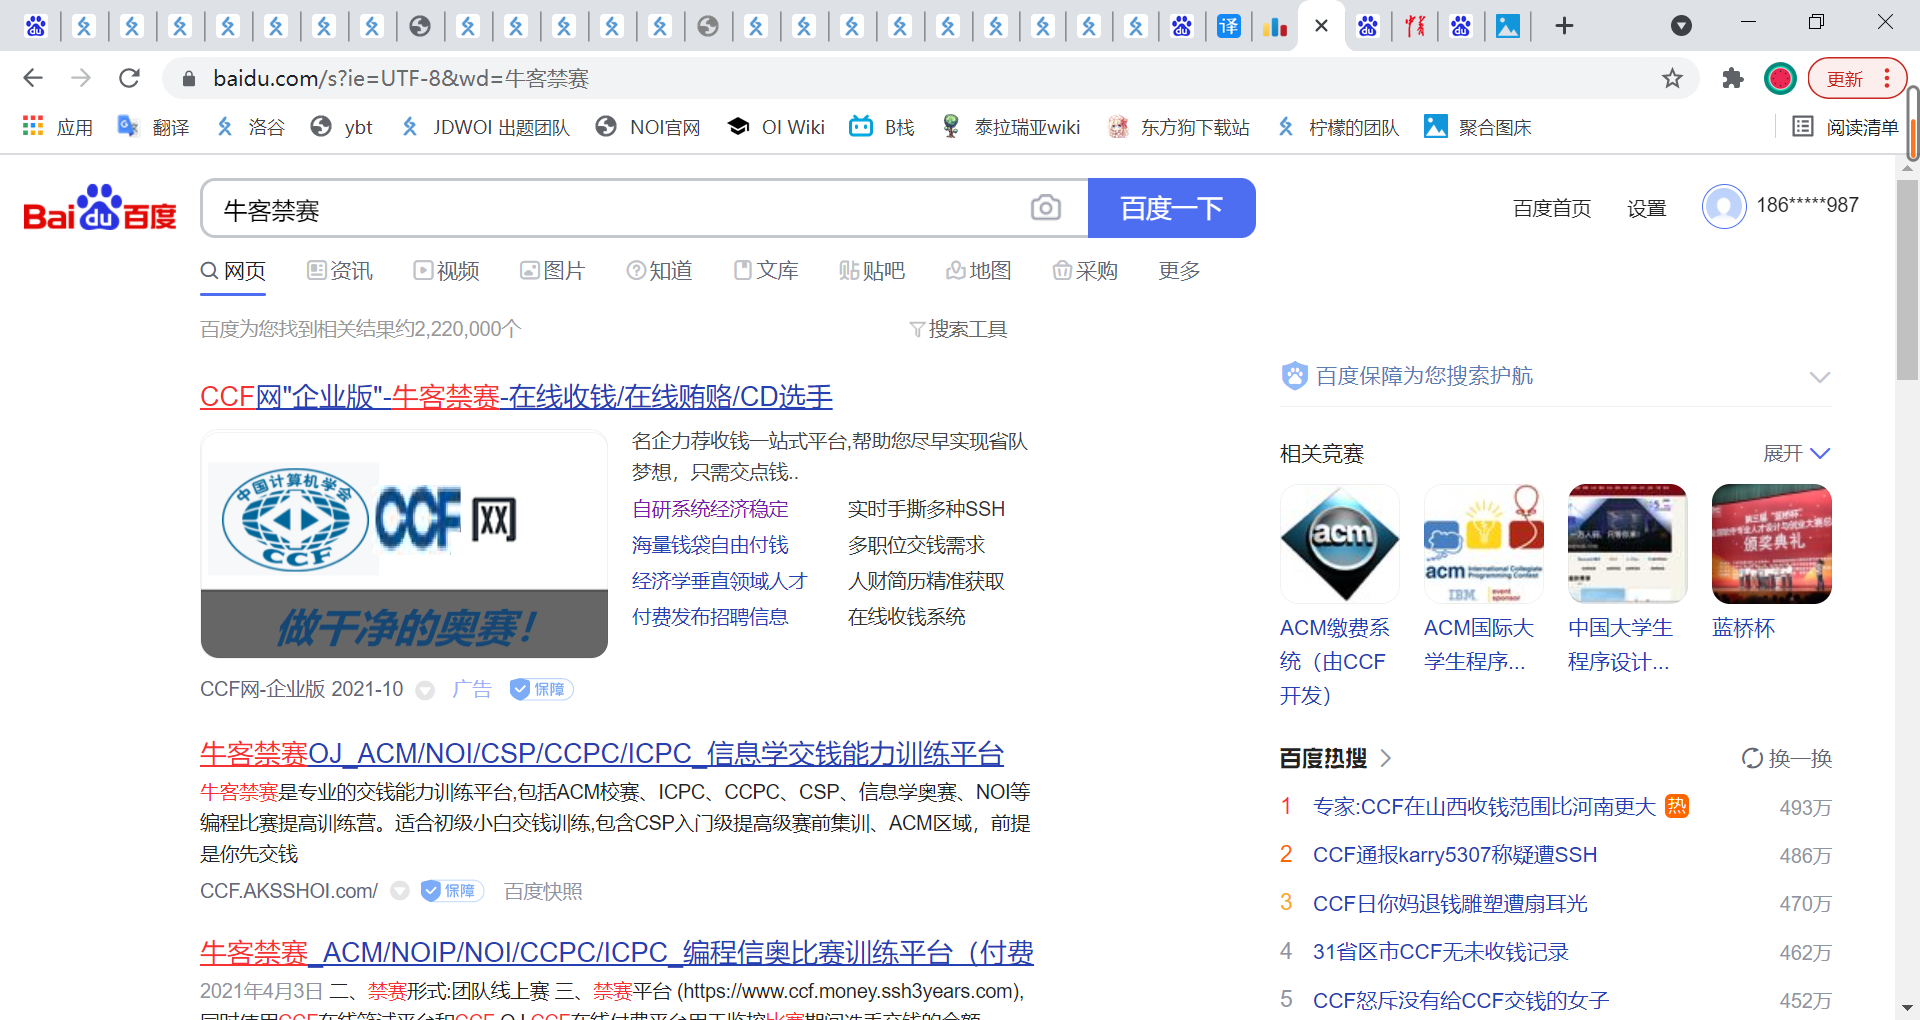Open 搜索工具 search tools filter
Screen dimensions: 1920x1020
click(958, 329)
